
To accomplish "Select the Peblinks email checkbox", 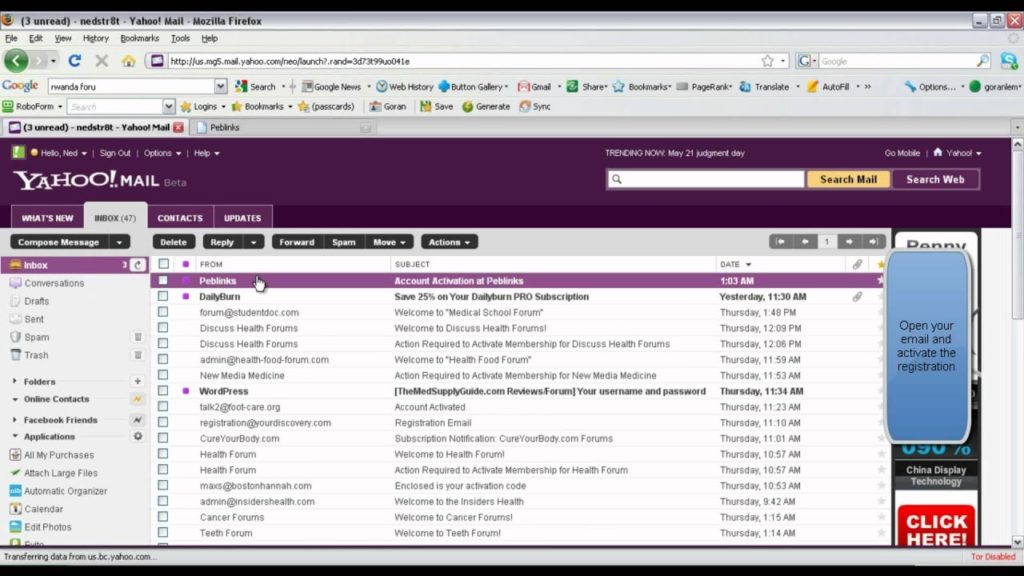I will [x=163, y=281].
